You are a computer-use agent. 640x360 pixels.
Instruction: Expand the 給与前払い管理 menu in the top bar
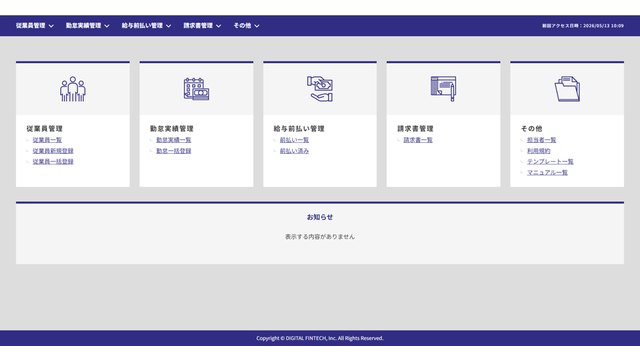pyautogui.click(x=146, y=26)
